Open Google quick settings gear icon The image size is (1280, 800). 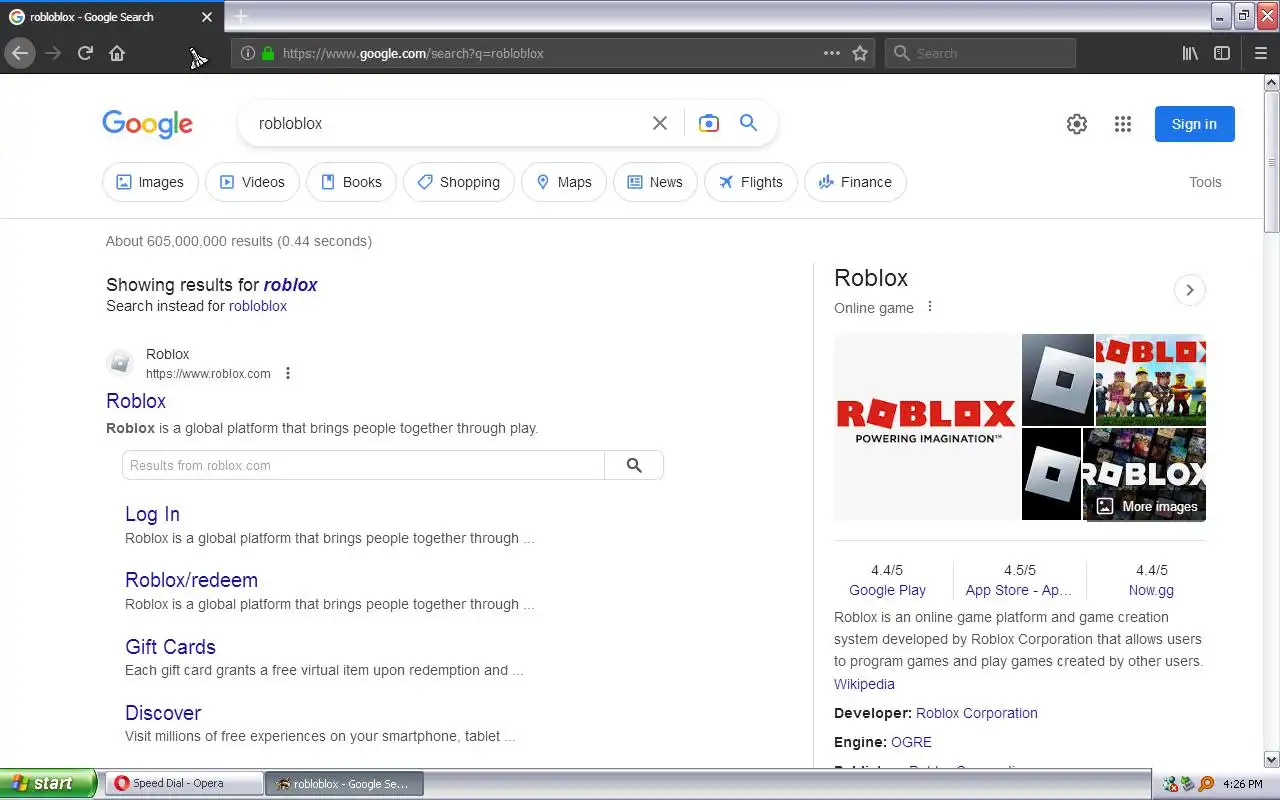pyautogui.click(x=1077, y=124)
